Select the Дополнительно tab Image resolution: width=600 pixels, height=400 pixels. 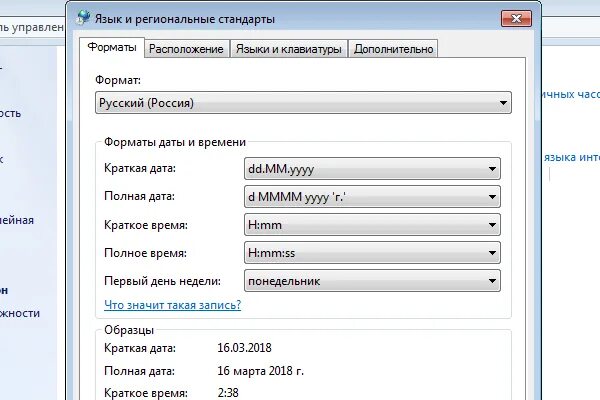coord(393,49)
